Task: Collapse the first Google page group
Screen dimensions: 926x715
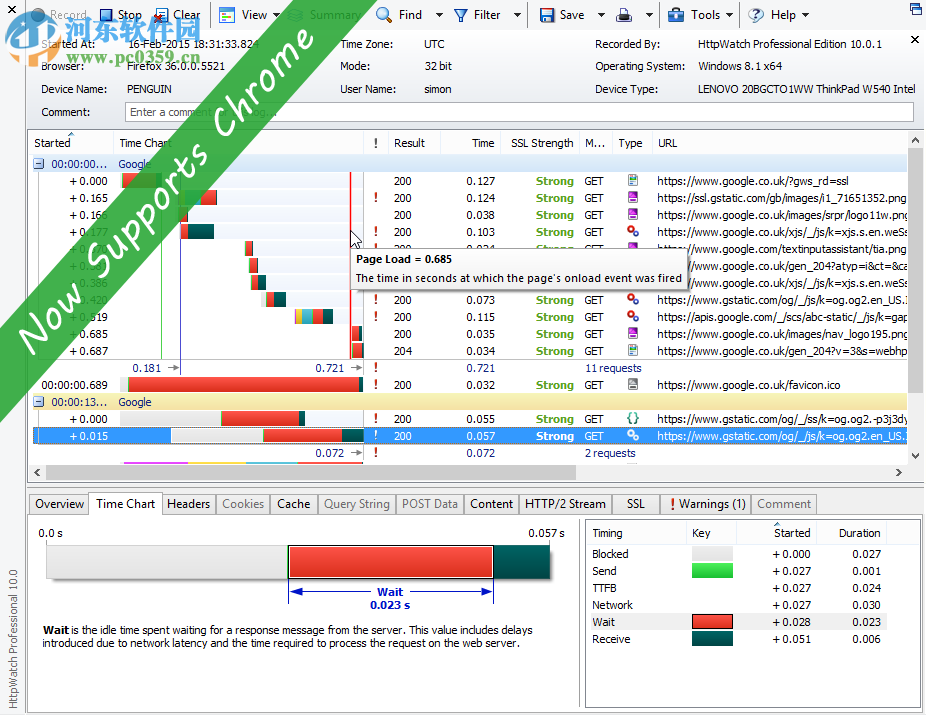Action: pyautogui.click(x=37, y=163)
